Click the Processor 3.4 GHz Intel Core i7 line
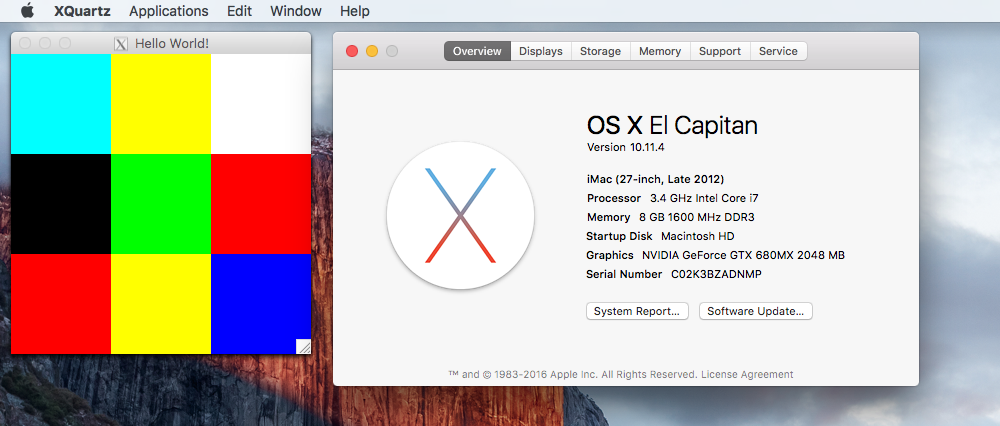Screen dimensions: 1000x426 pos(673,198)
